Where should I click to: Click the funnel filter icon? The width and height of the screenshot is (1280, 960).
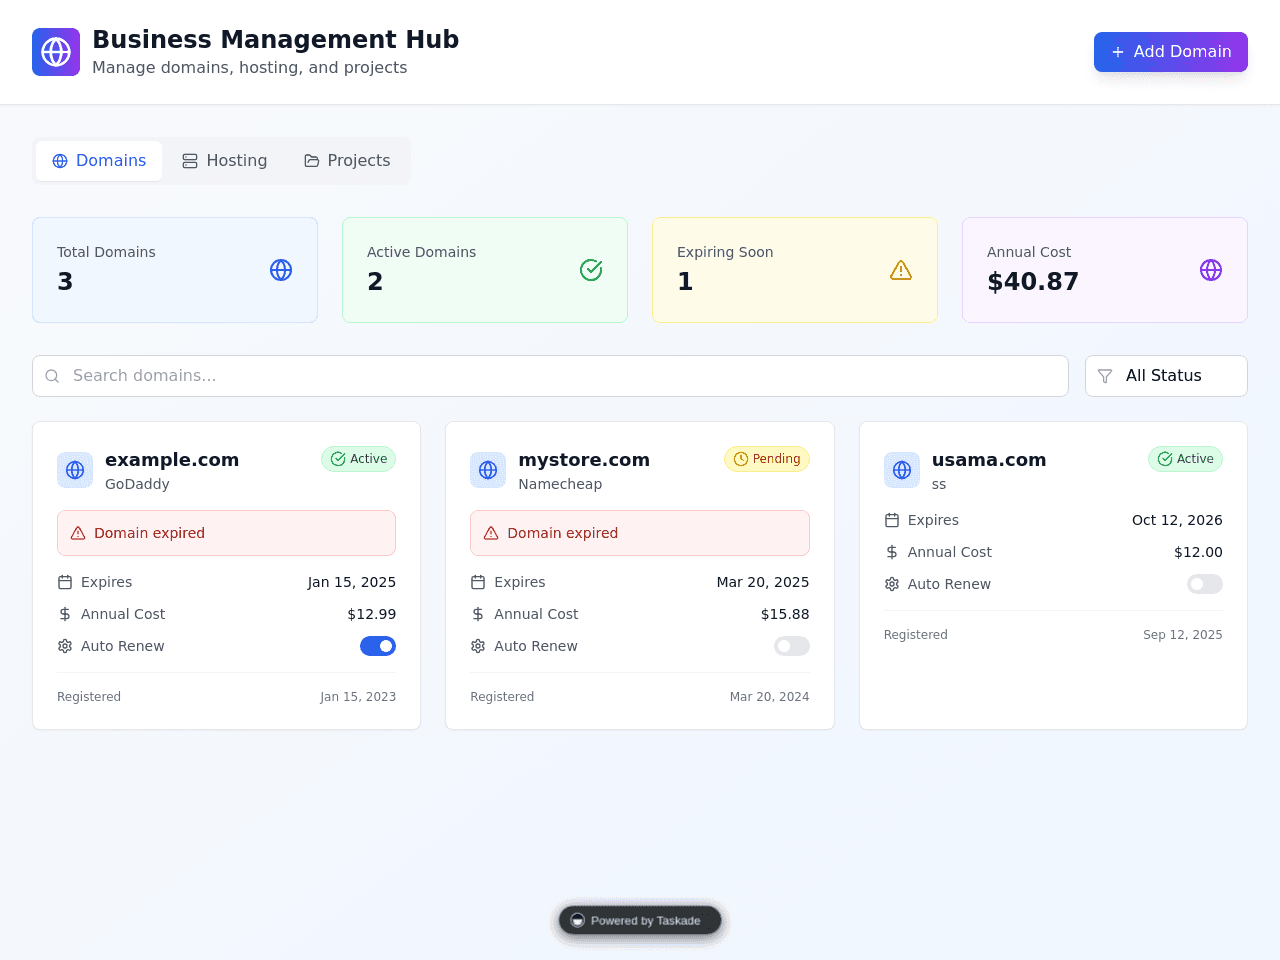1105,376
